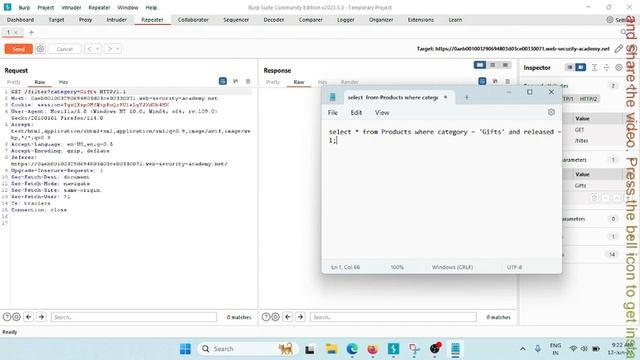The width and height of the screenshot is (640, 360).
Task: Open Request editor options menu icon
Action: click(248, 81)
